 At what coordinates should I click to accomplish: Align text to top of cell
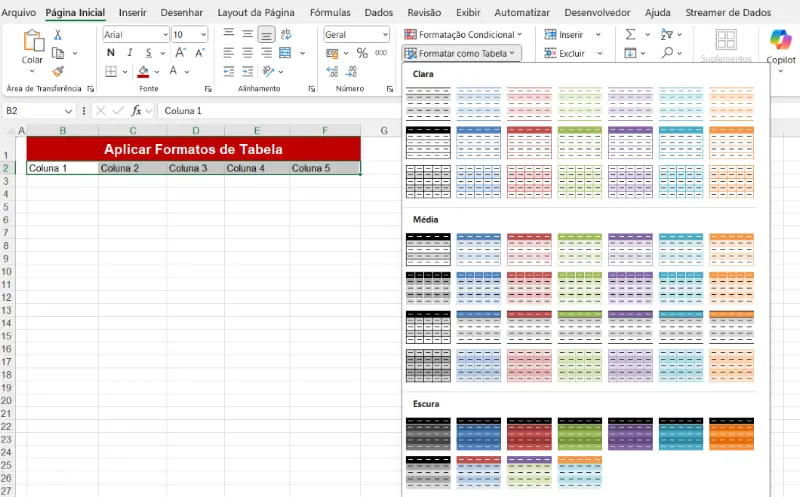click(229, 34)
